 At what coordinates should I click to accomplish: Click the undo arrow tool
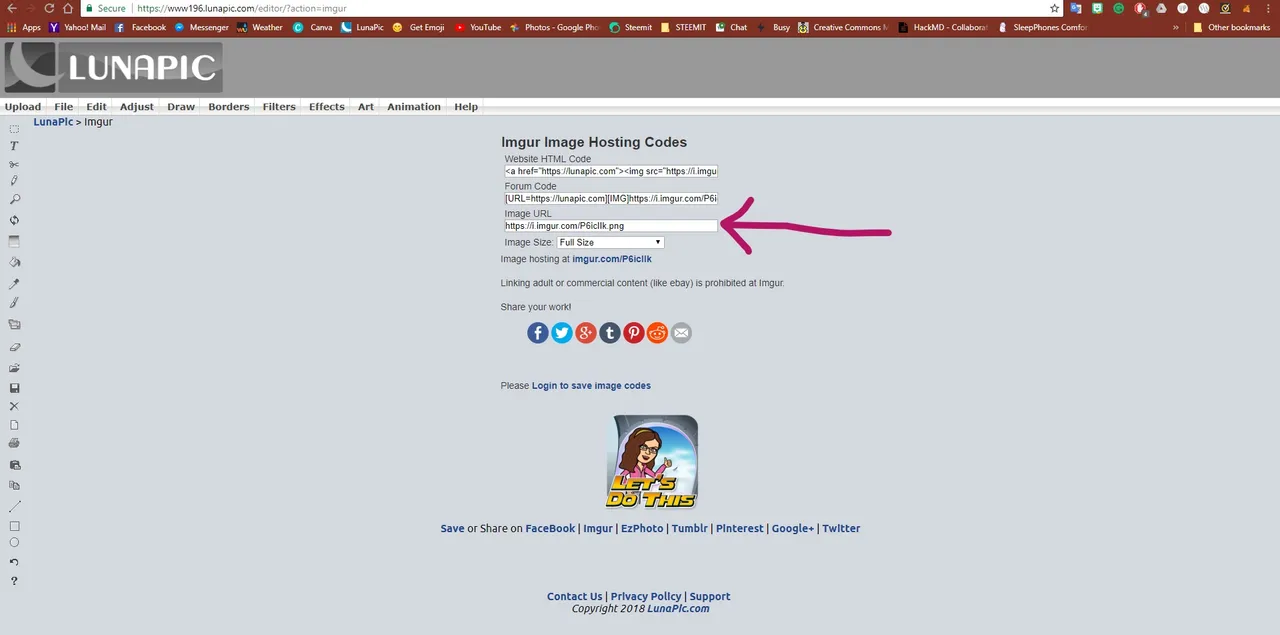click(x=14, y=562)
